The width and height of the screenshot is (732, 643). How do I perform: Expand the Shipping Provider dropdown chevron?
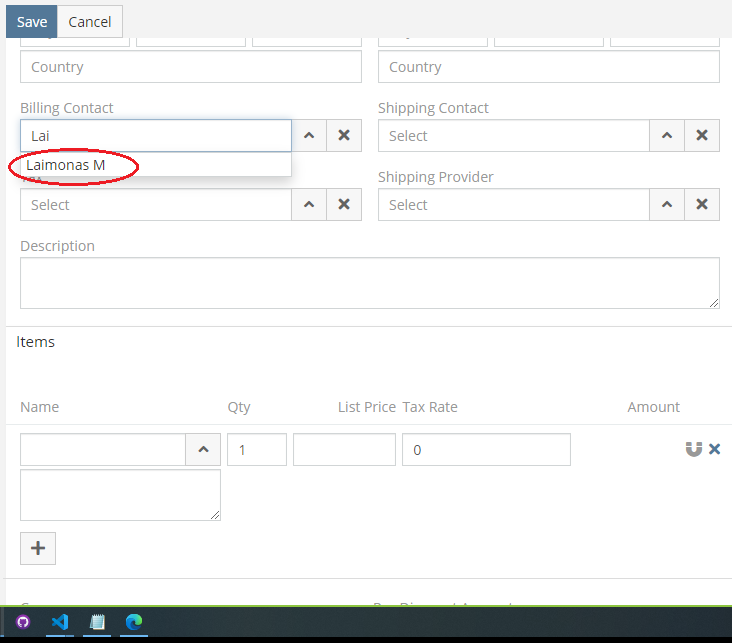[x=667, y=205]
